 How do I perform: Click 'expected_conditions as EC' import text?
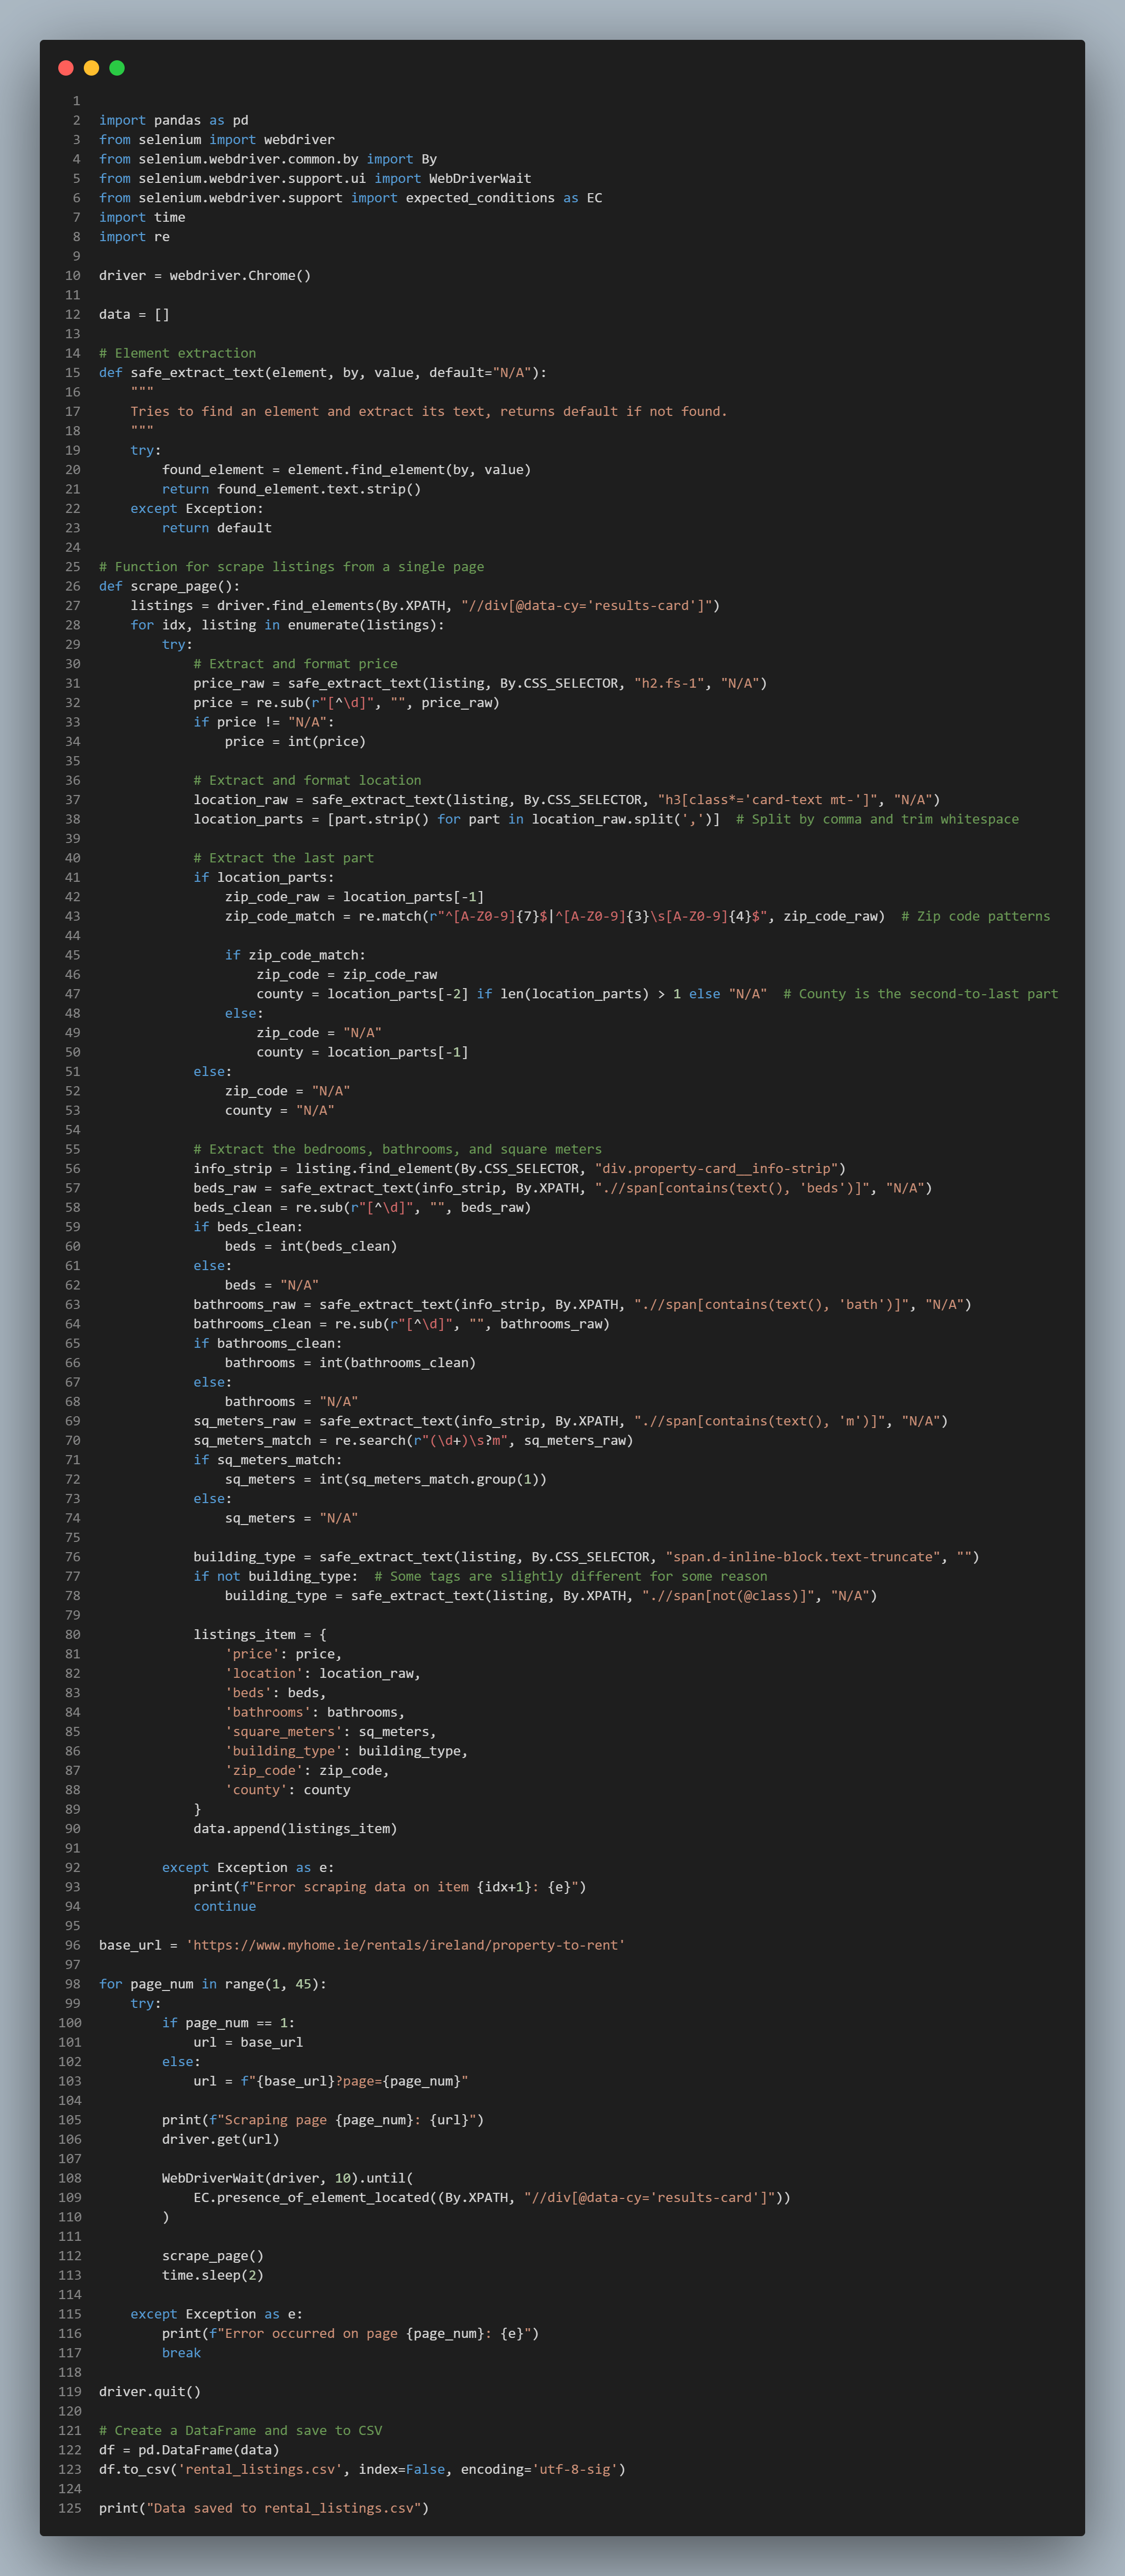tap(504, 198)
